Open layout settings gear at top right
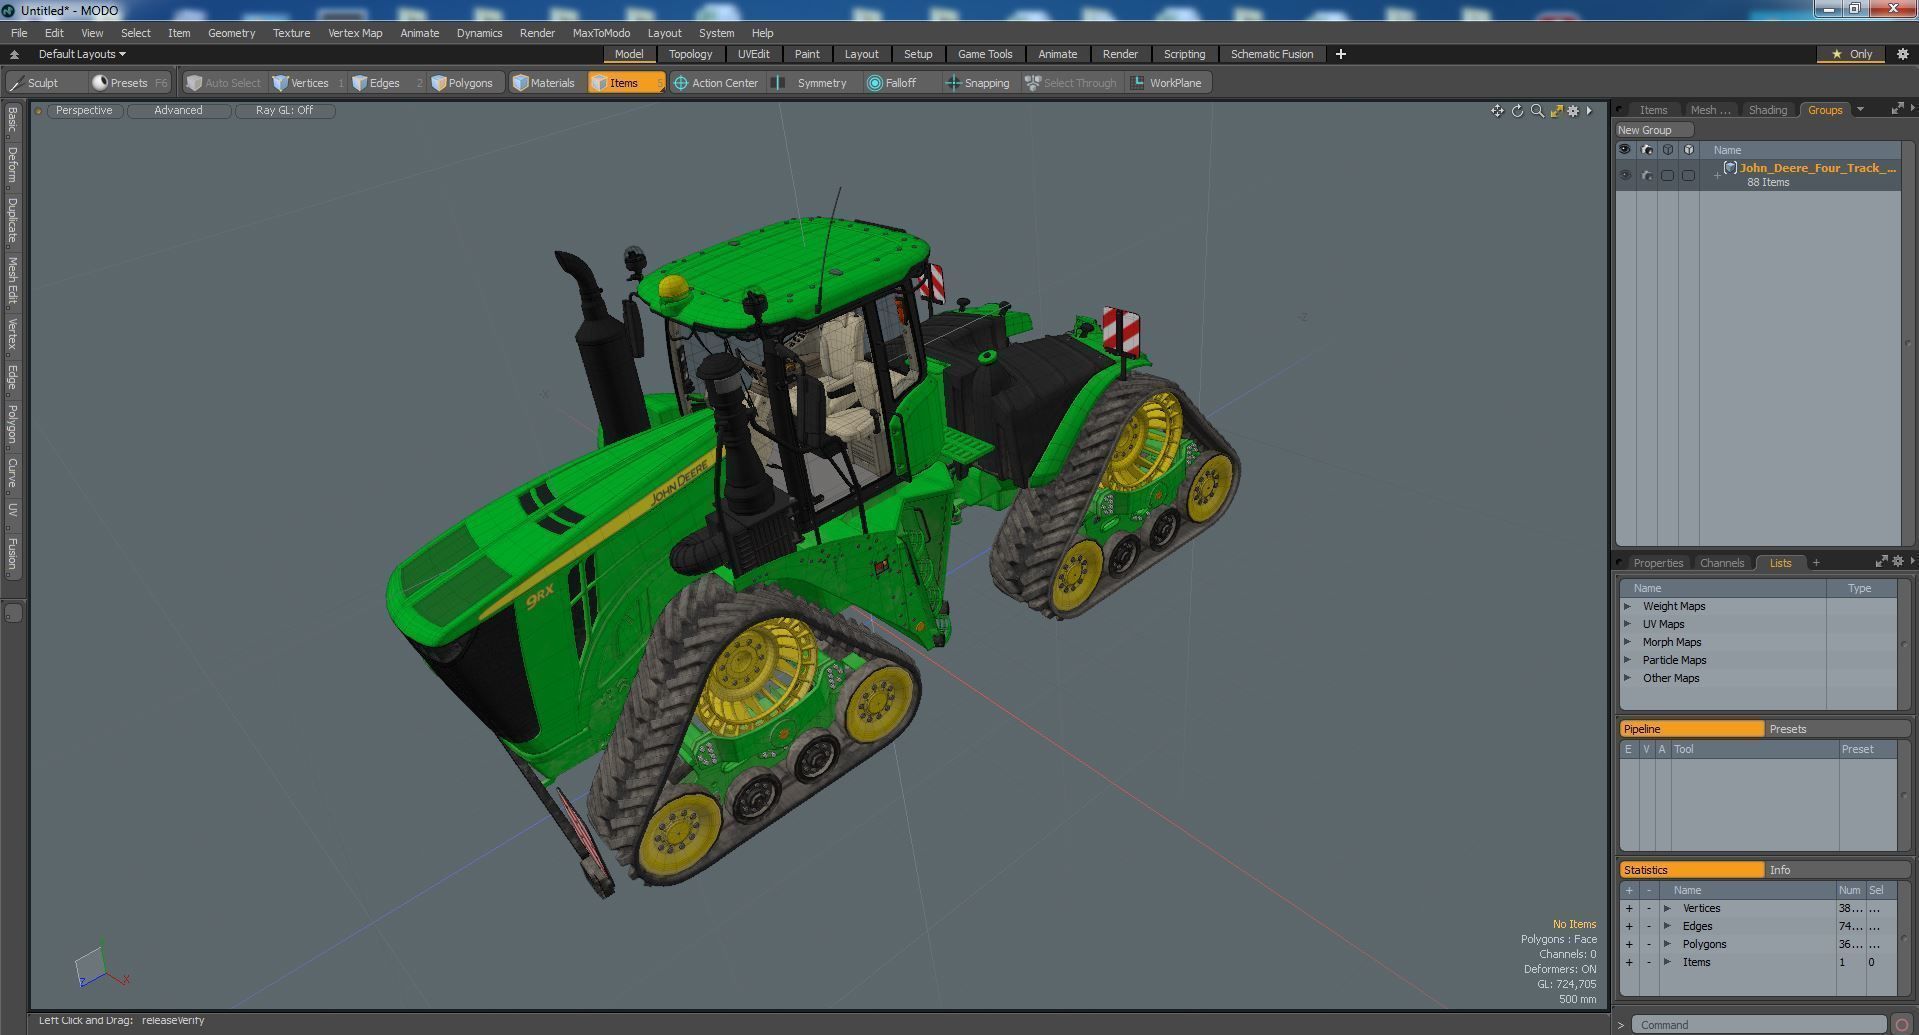 tap(1902, 54)
